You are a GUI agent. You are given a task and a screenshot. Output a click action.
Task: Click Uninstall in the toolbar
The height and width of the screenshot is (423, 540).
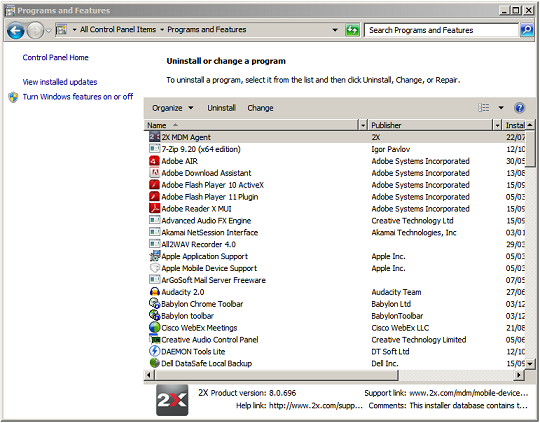[x=221, y=108]
